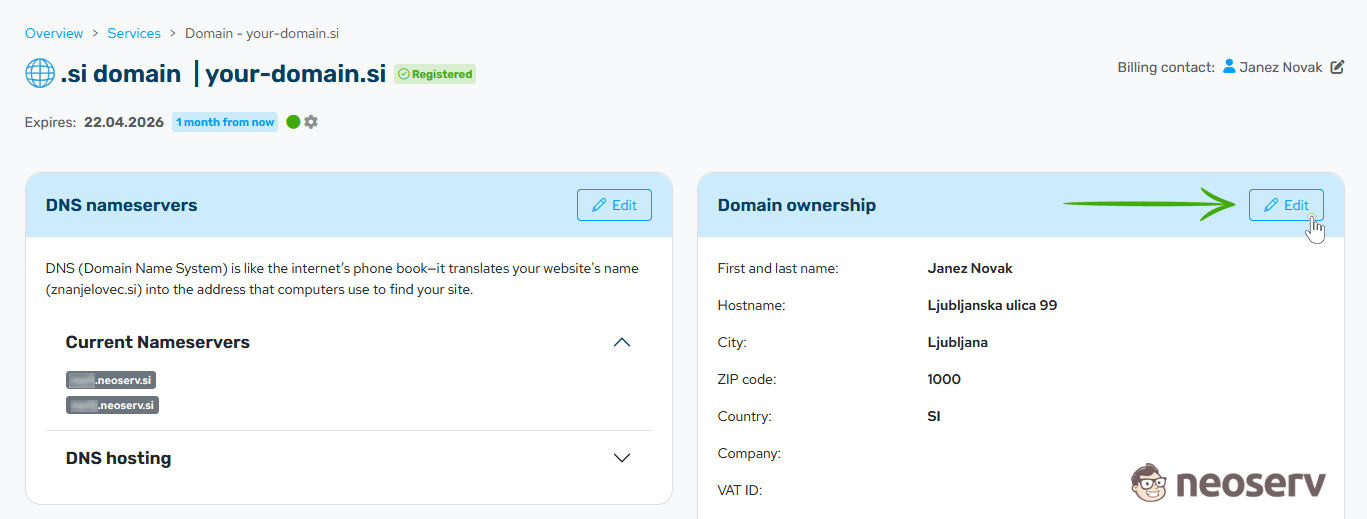Go to the Services breadcrumb
1367x519 pixels.
[x=134, y=33]
